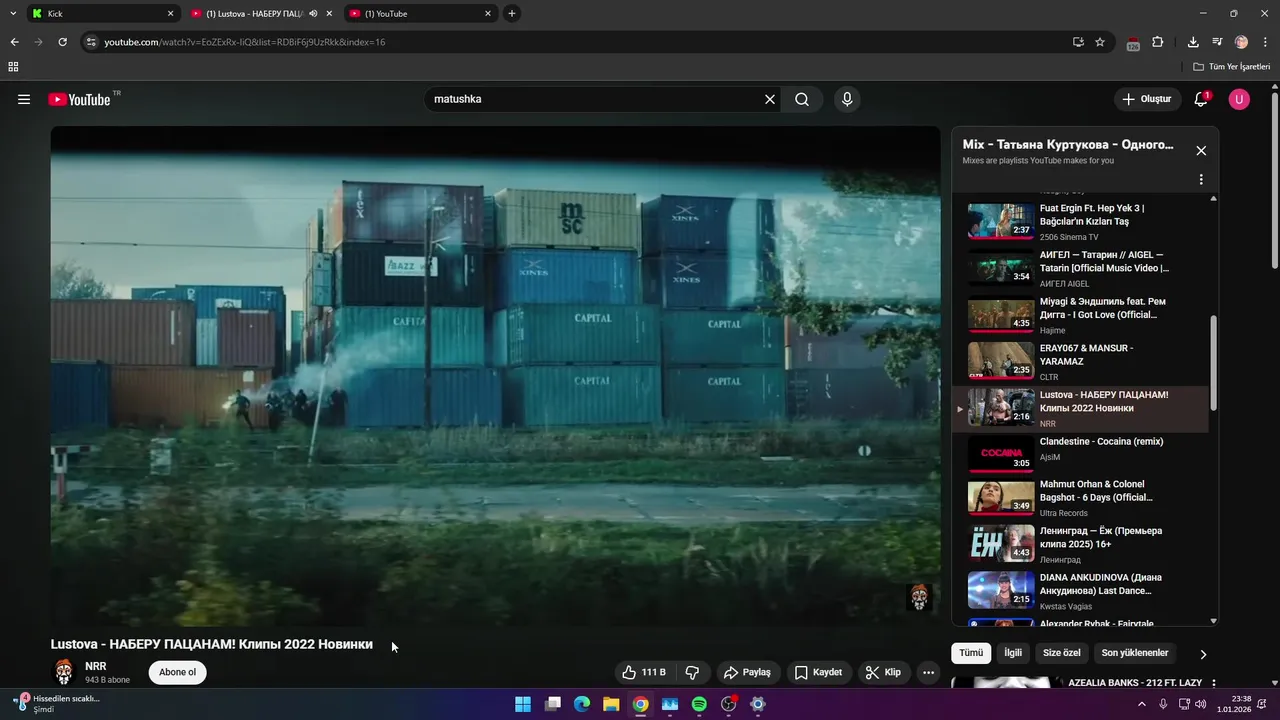Go back with browser back arrow
The height and width of the screenshot is (720, 1280).
click(x=14, y=42)
